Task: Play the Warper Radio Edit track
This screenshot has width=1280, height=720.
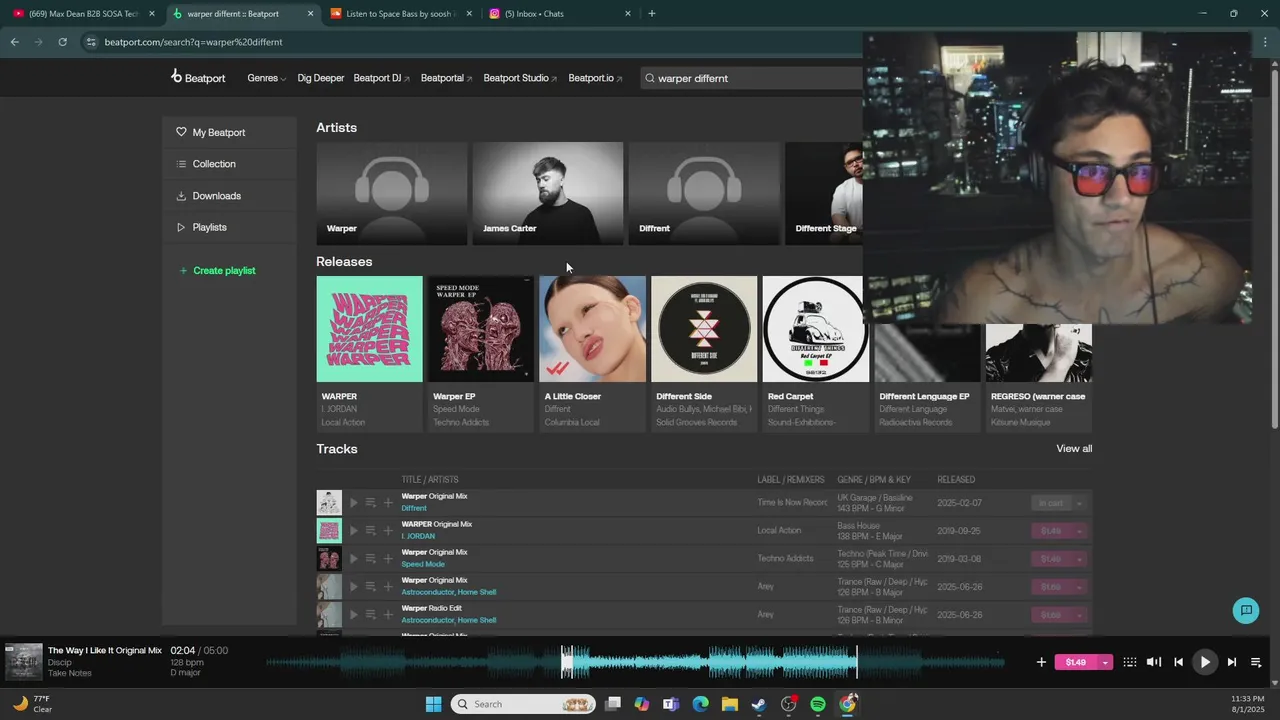Action: [353, 615]
